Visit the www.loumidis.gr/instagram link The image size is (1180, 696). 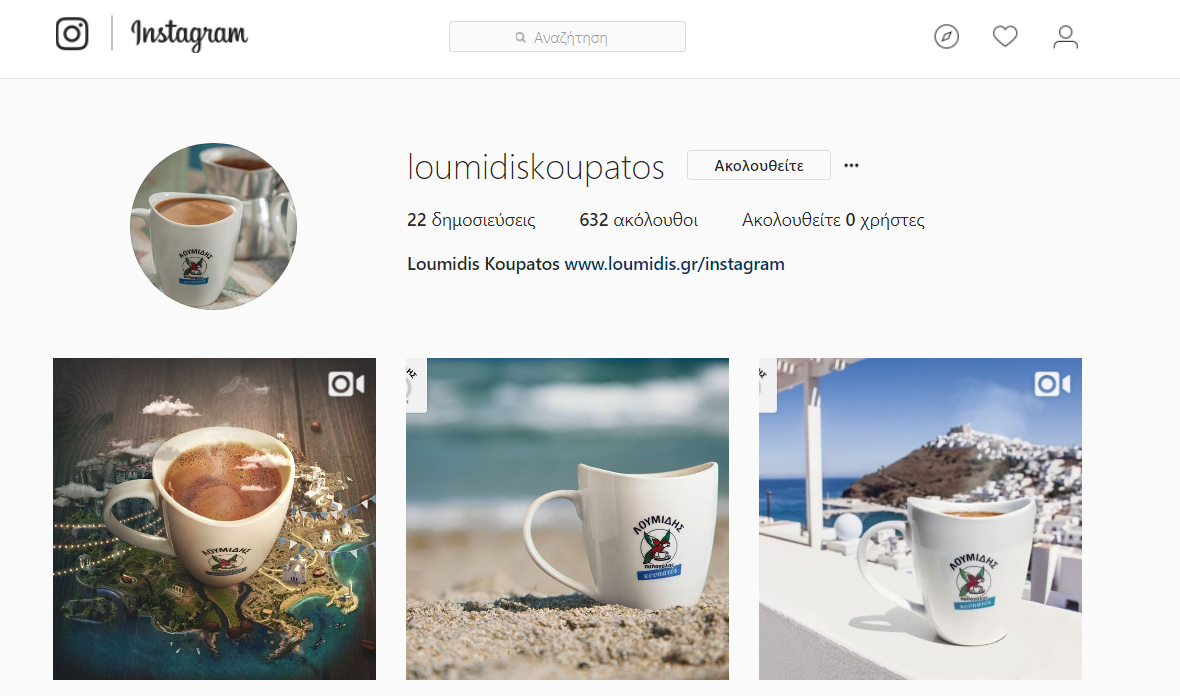point(674,264)
